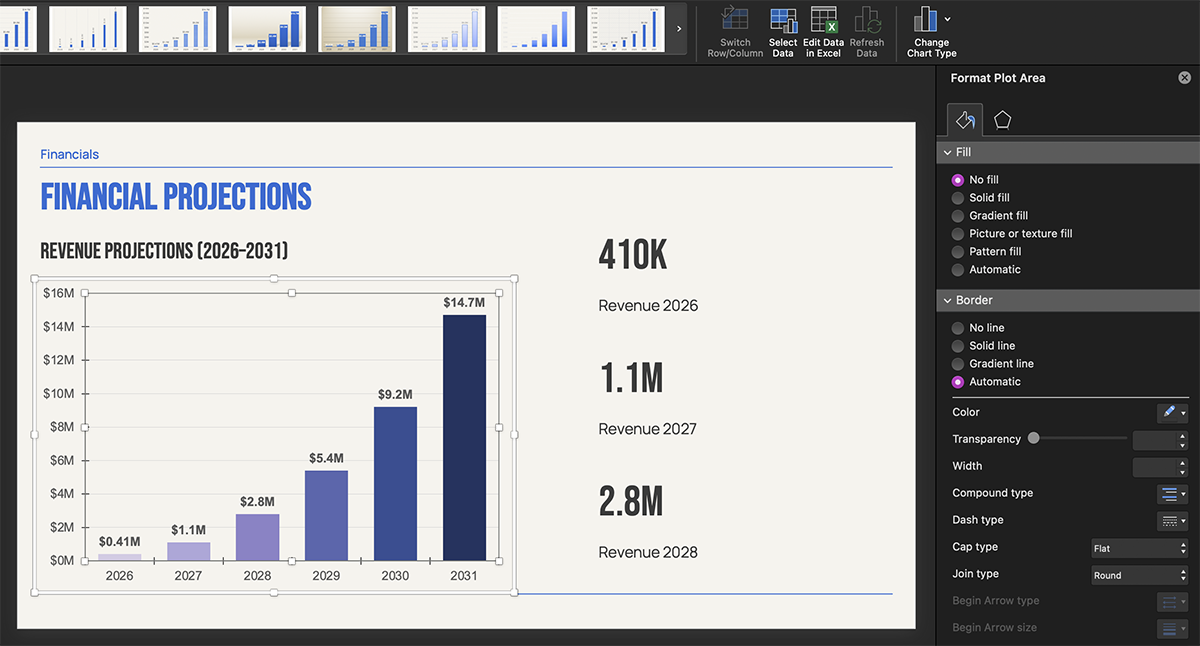Click the $14.7M data label
Screen dimensions: 1200x646
(x=464, y=302)
